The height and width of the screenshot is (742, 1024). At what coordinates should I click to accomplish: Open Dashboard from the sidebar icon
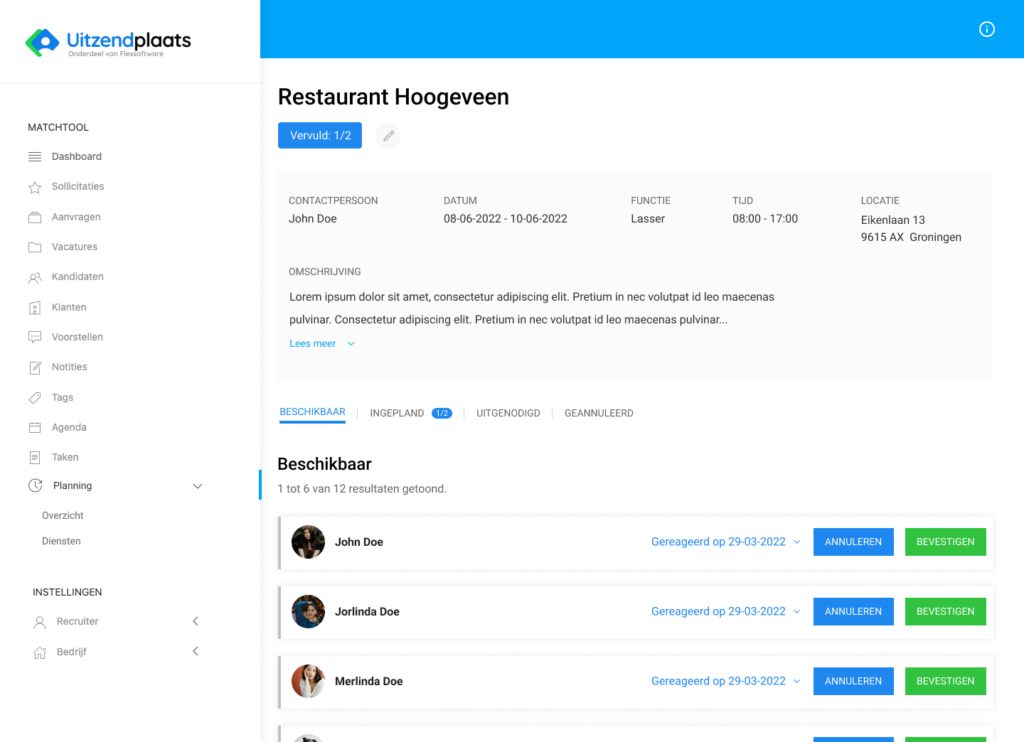[35, 157]
